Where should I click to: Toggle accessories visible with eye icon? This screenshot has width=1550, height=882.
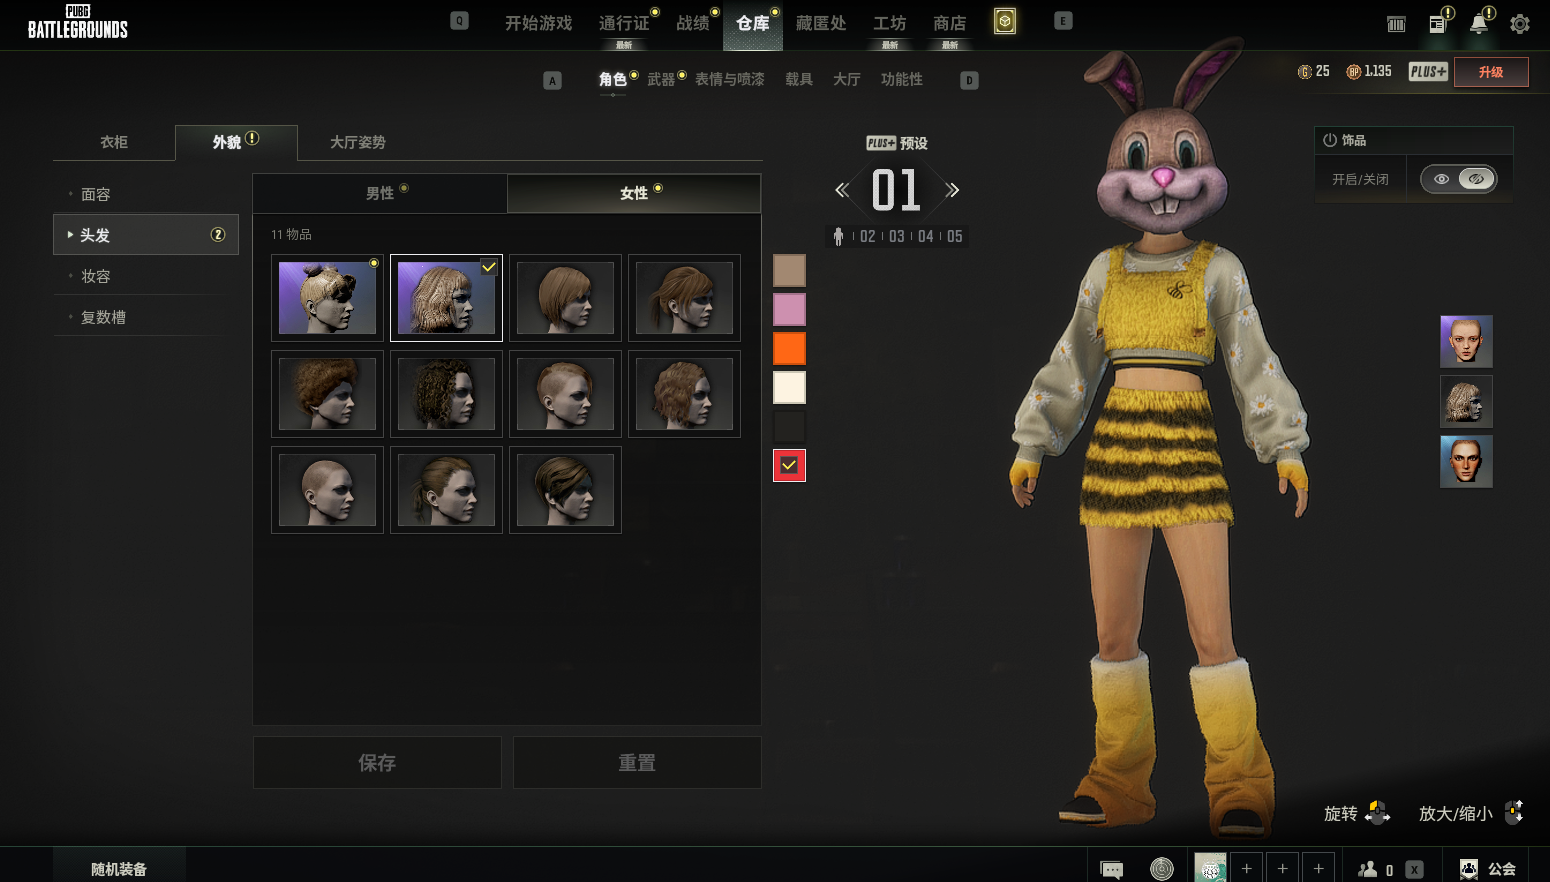[1441, 179]
